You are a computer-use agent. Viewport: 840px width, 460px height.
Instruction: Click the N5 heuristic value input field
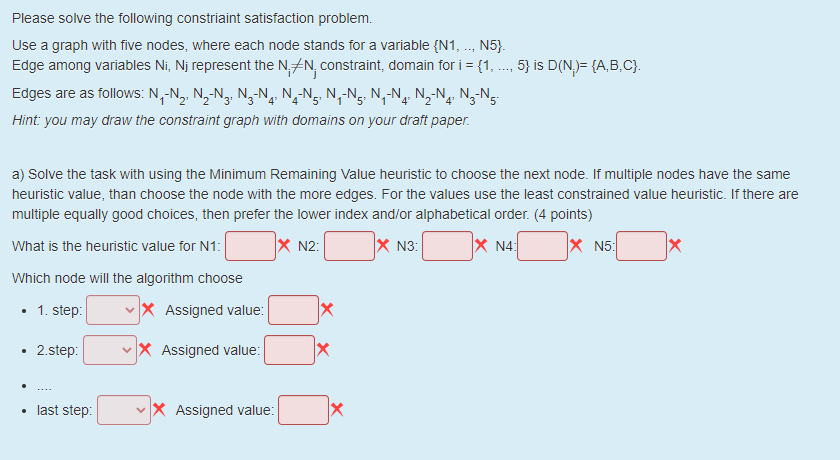point(641,246)
